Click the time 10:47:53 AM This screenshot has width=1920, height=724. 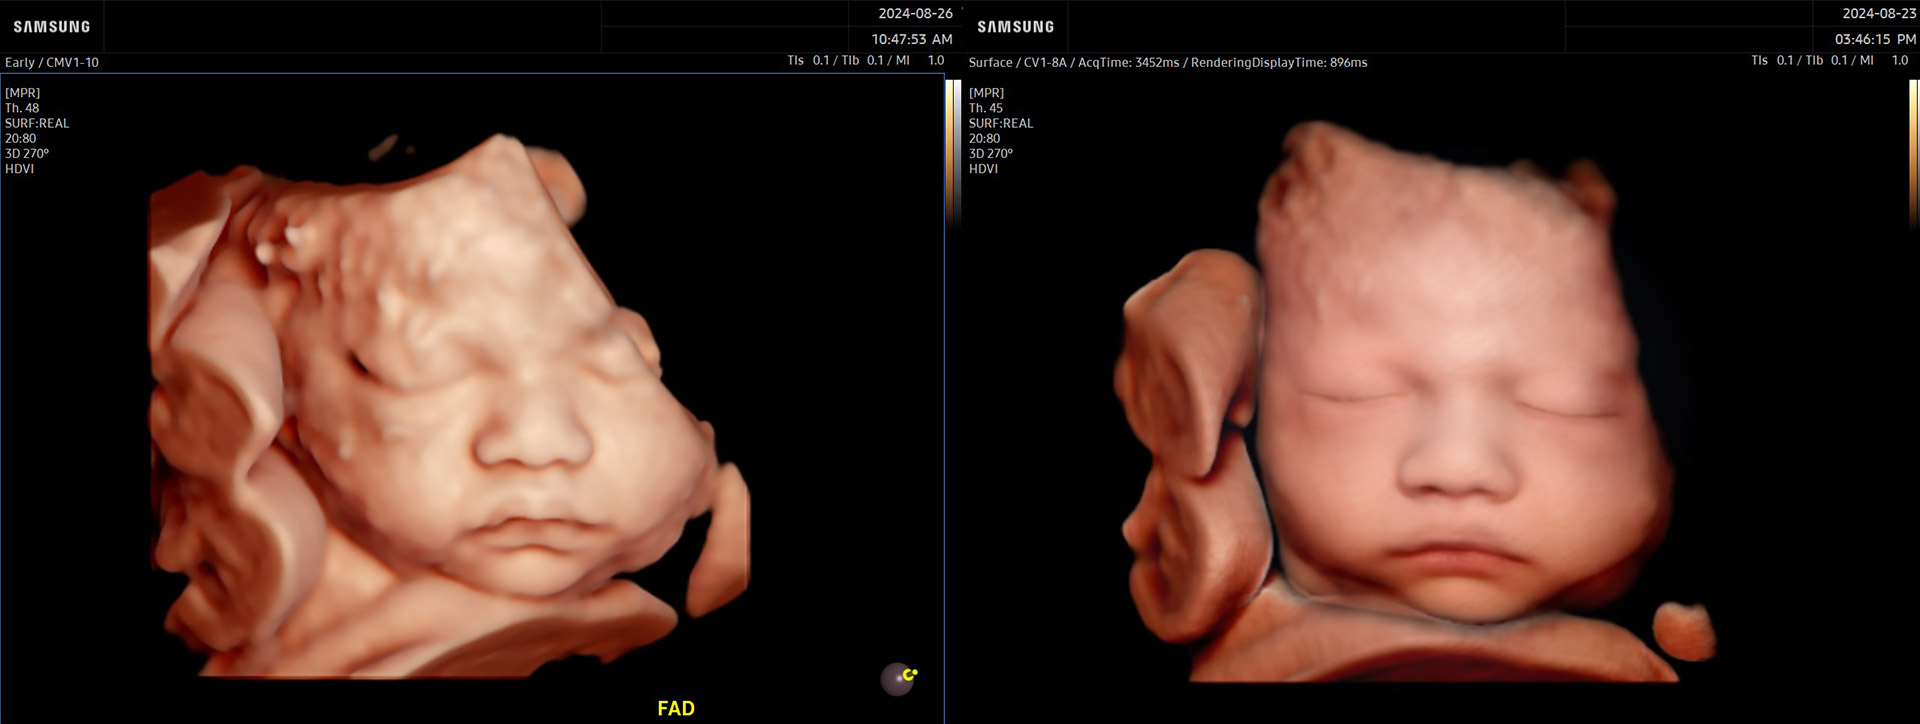(912, 39)
